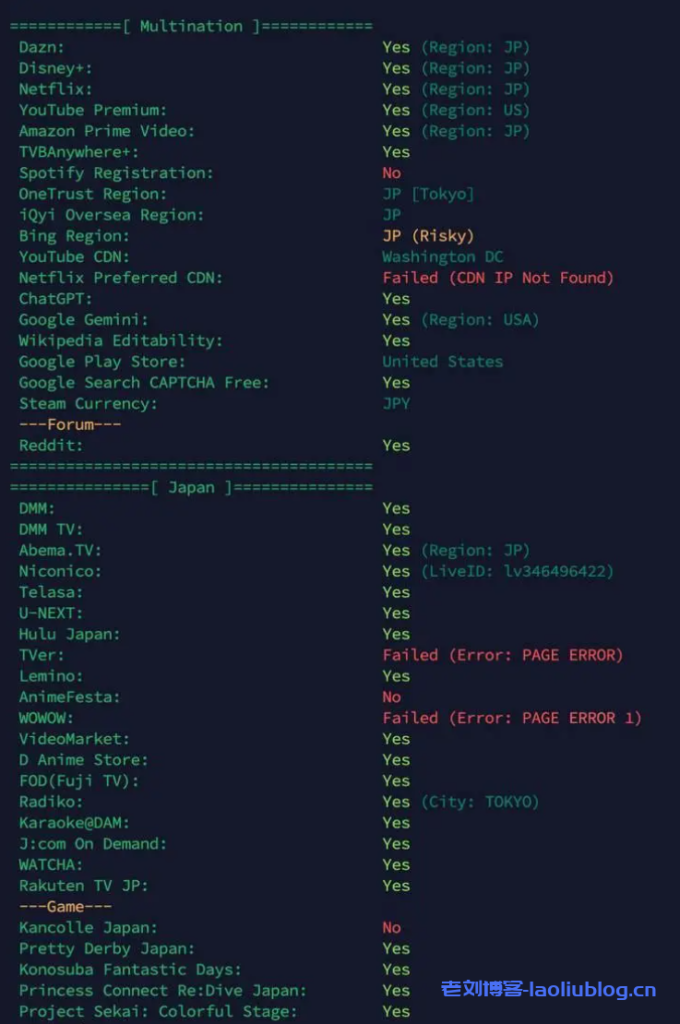Click the Reddit label
The width and height of the screenshot is (680, 1024).
point(51,446)
